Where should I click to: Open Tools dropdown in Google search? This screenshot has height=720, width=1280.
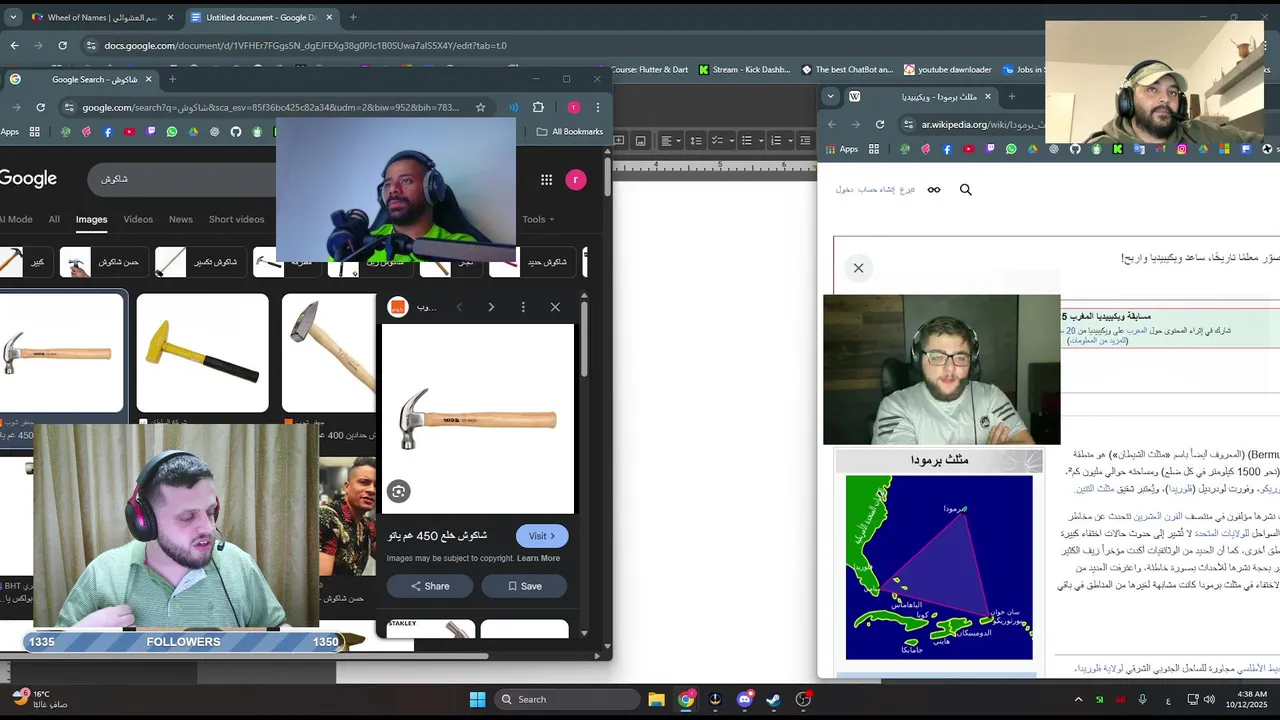[539, 219]
